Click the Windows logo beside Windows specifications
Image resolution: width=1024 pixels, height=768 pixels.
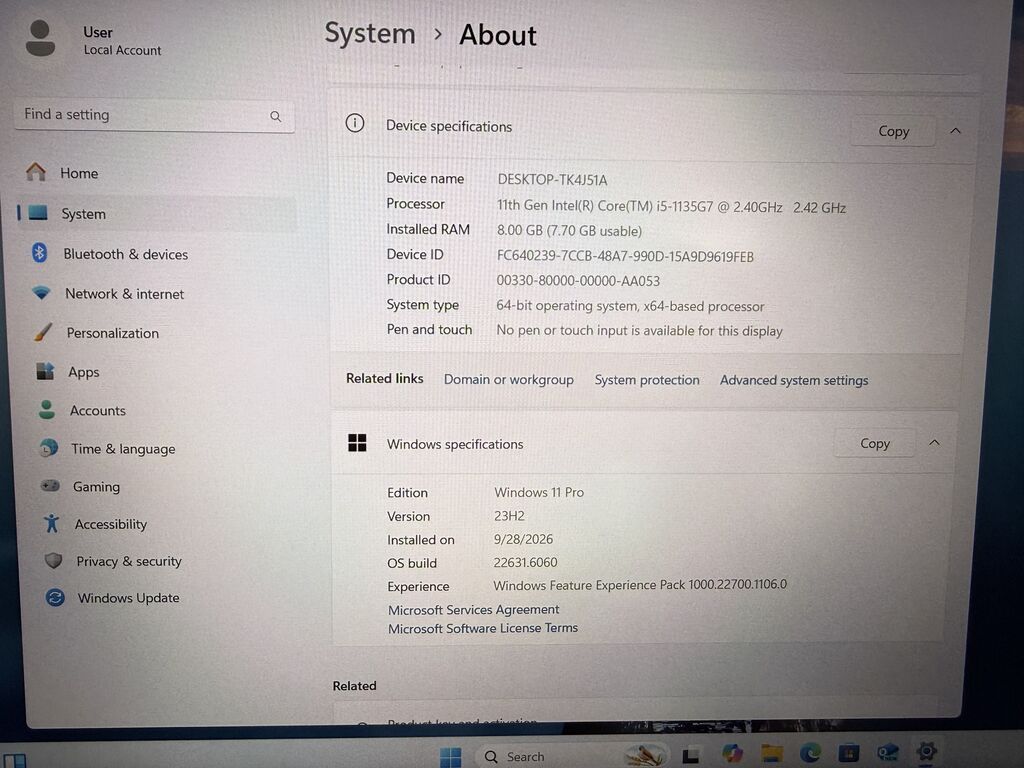357,443
